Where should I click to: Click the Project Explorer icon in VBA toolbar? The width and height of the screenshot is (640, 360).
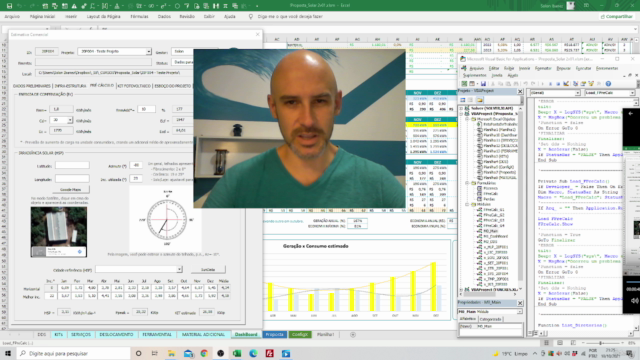576,84
